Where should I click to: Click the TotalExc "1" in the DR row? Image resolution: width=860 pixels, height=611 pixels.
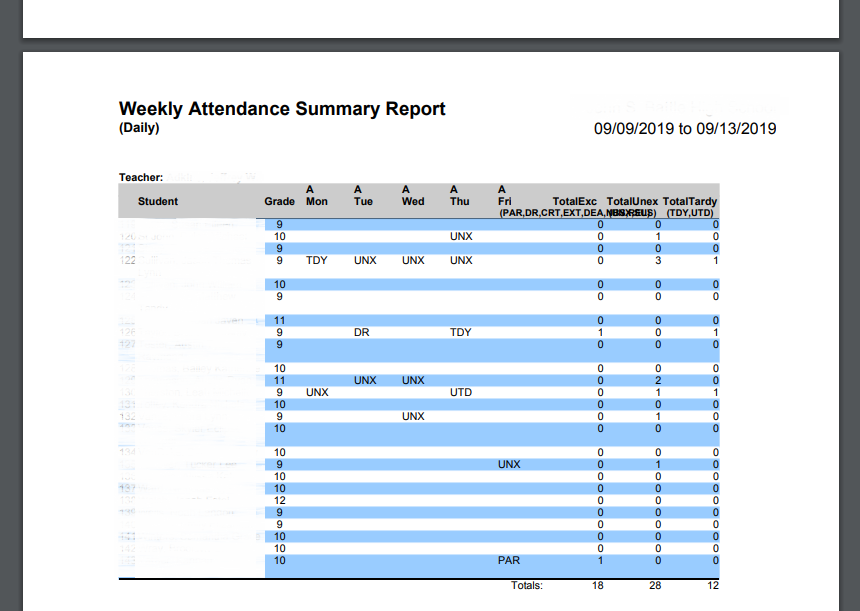click(x=600, y=332)
